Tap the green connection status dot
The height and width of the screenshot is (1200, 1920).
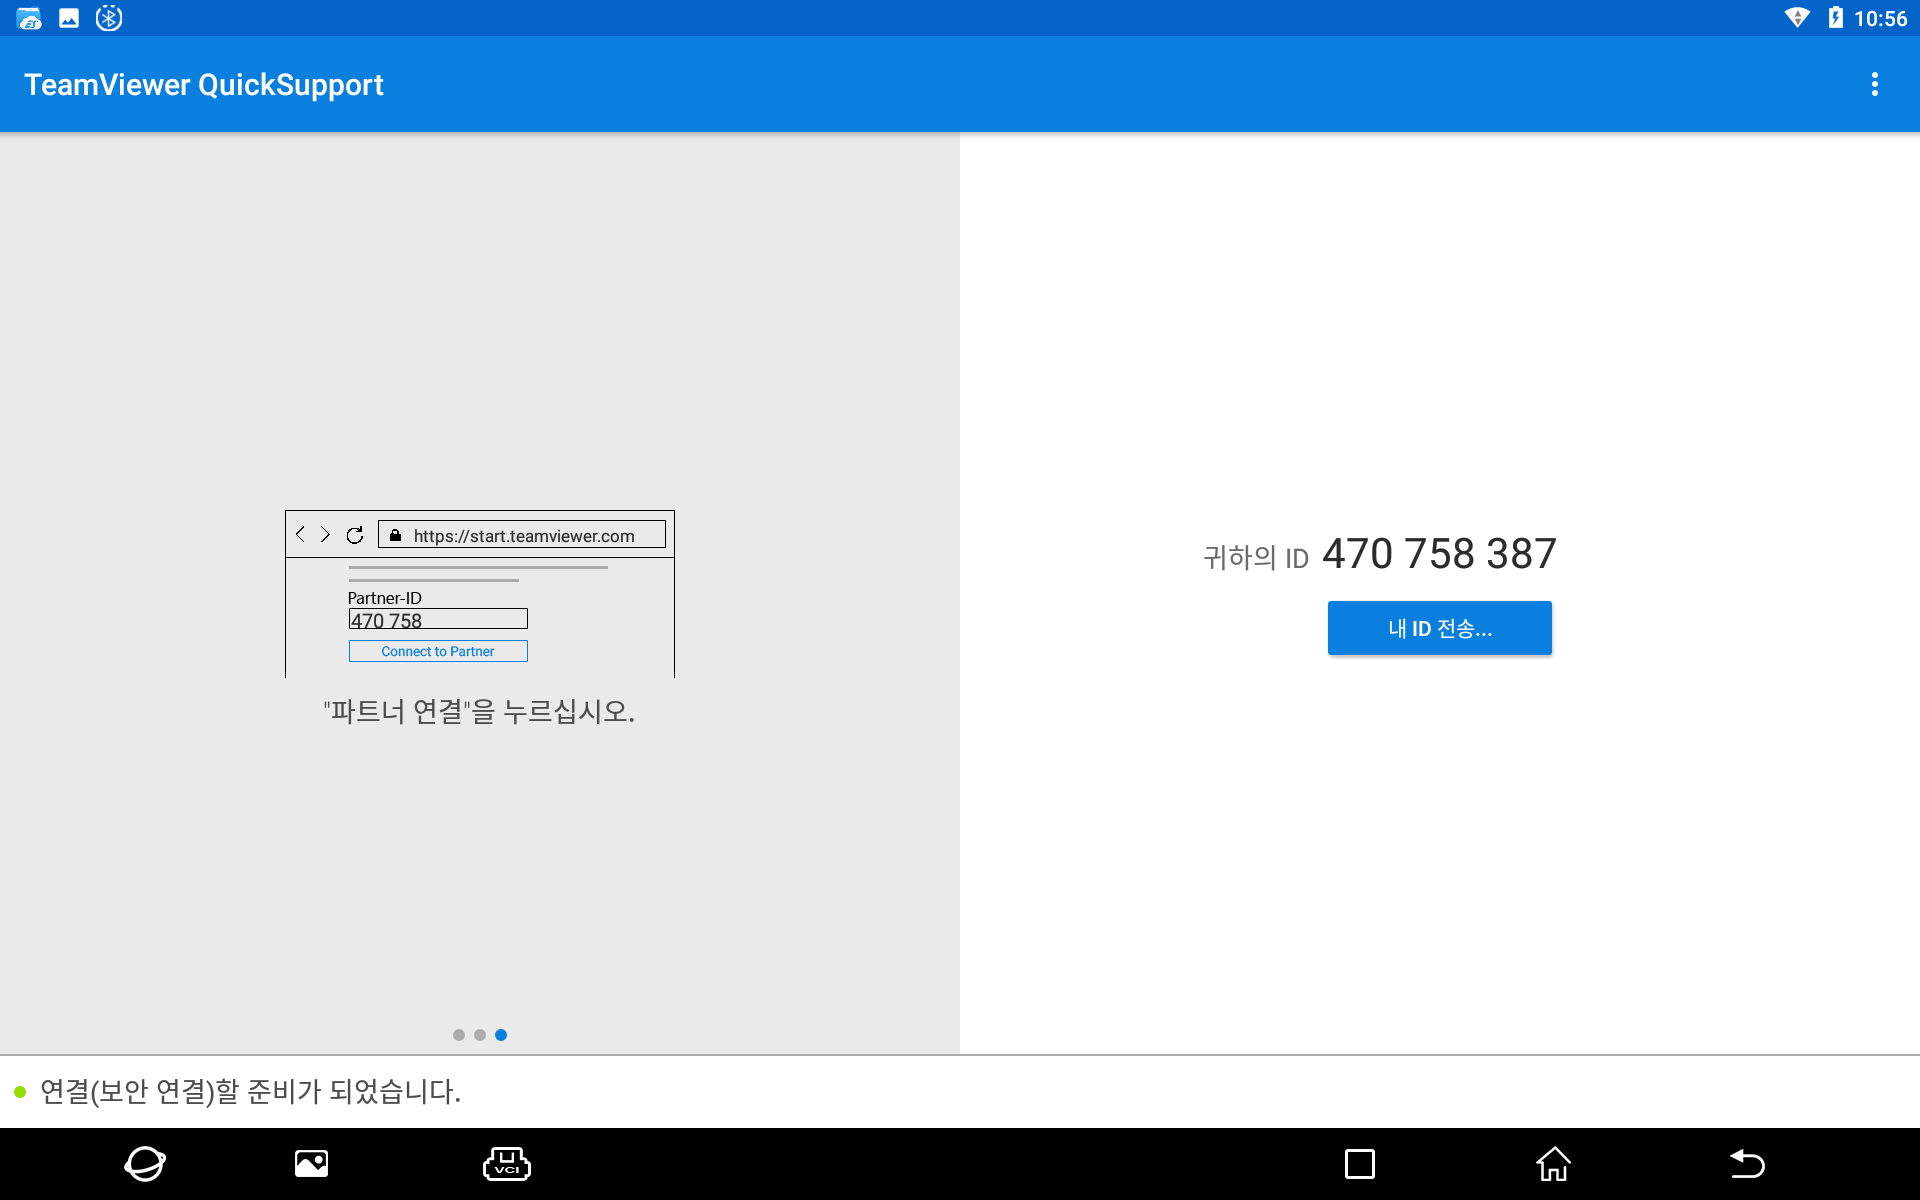(x=20, y=1092)
